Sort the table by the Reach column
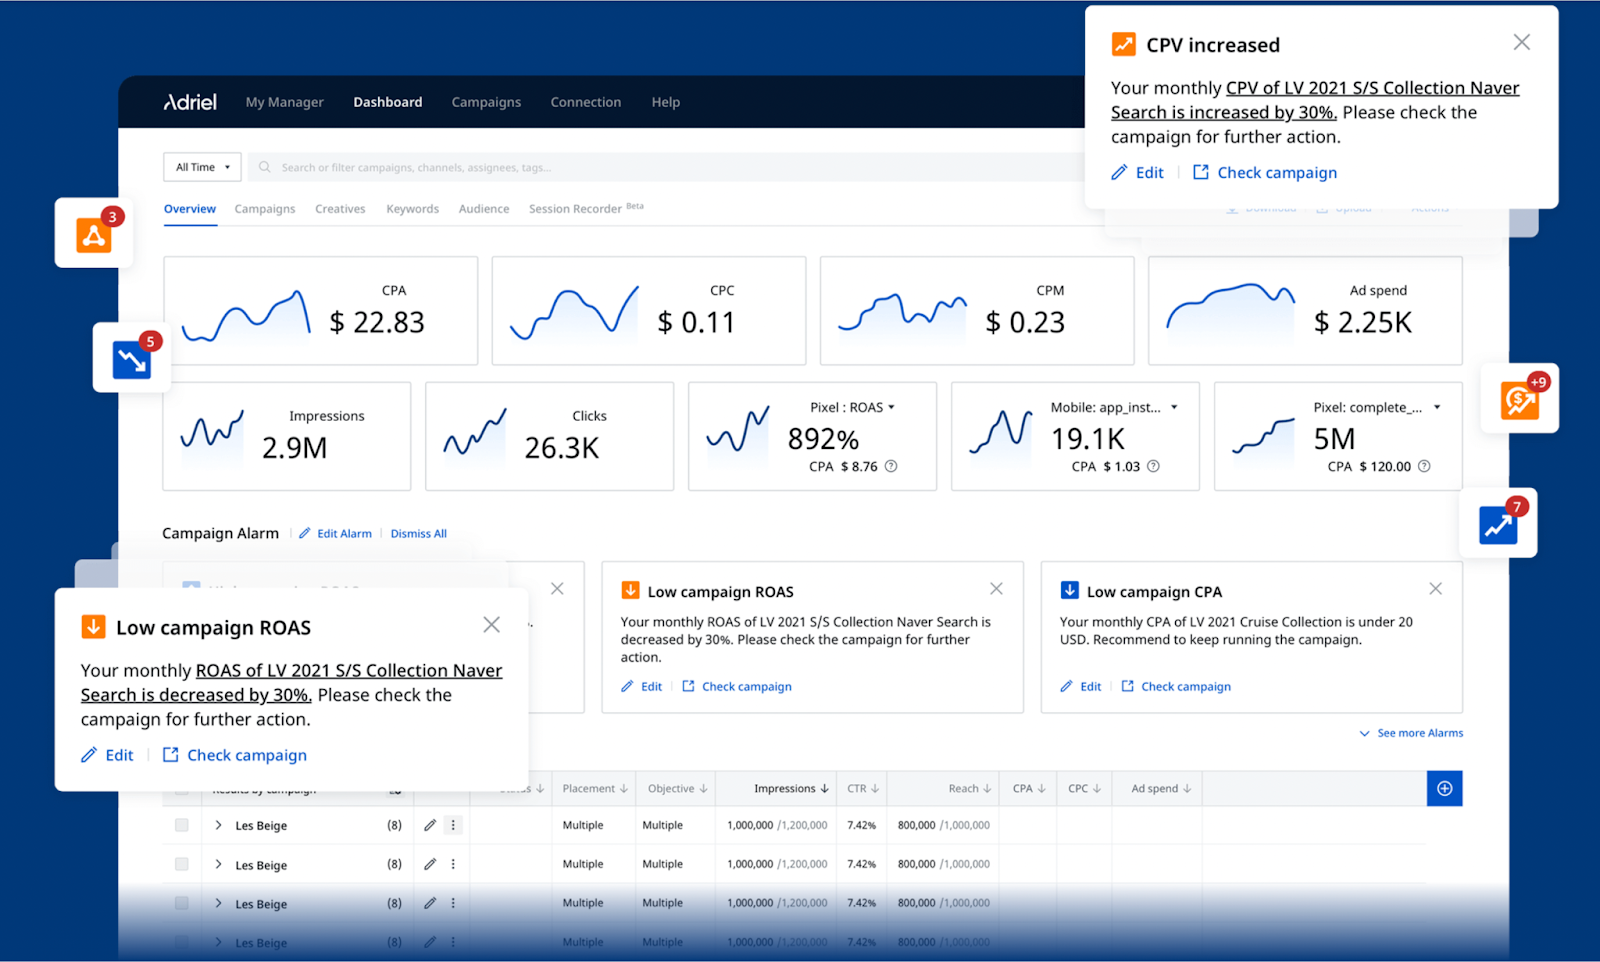Image resolution: width=1600 pixels, height=962 pixels. click(x=970, y=789)
